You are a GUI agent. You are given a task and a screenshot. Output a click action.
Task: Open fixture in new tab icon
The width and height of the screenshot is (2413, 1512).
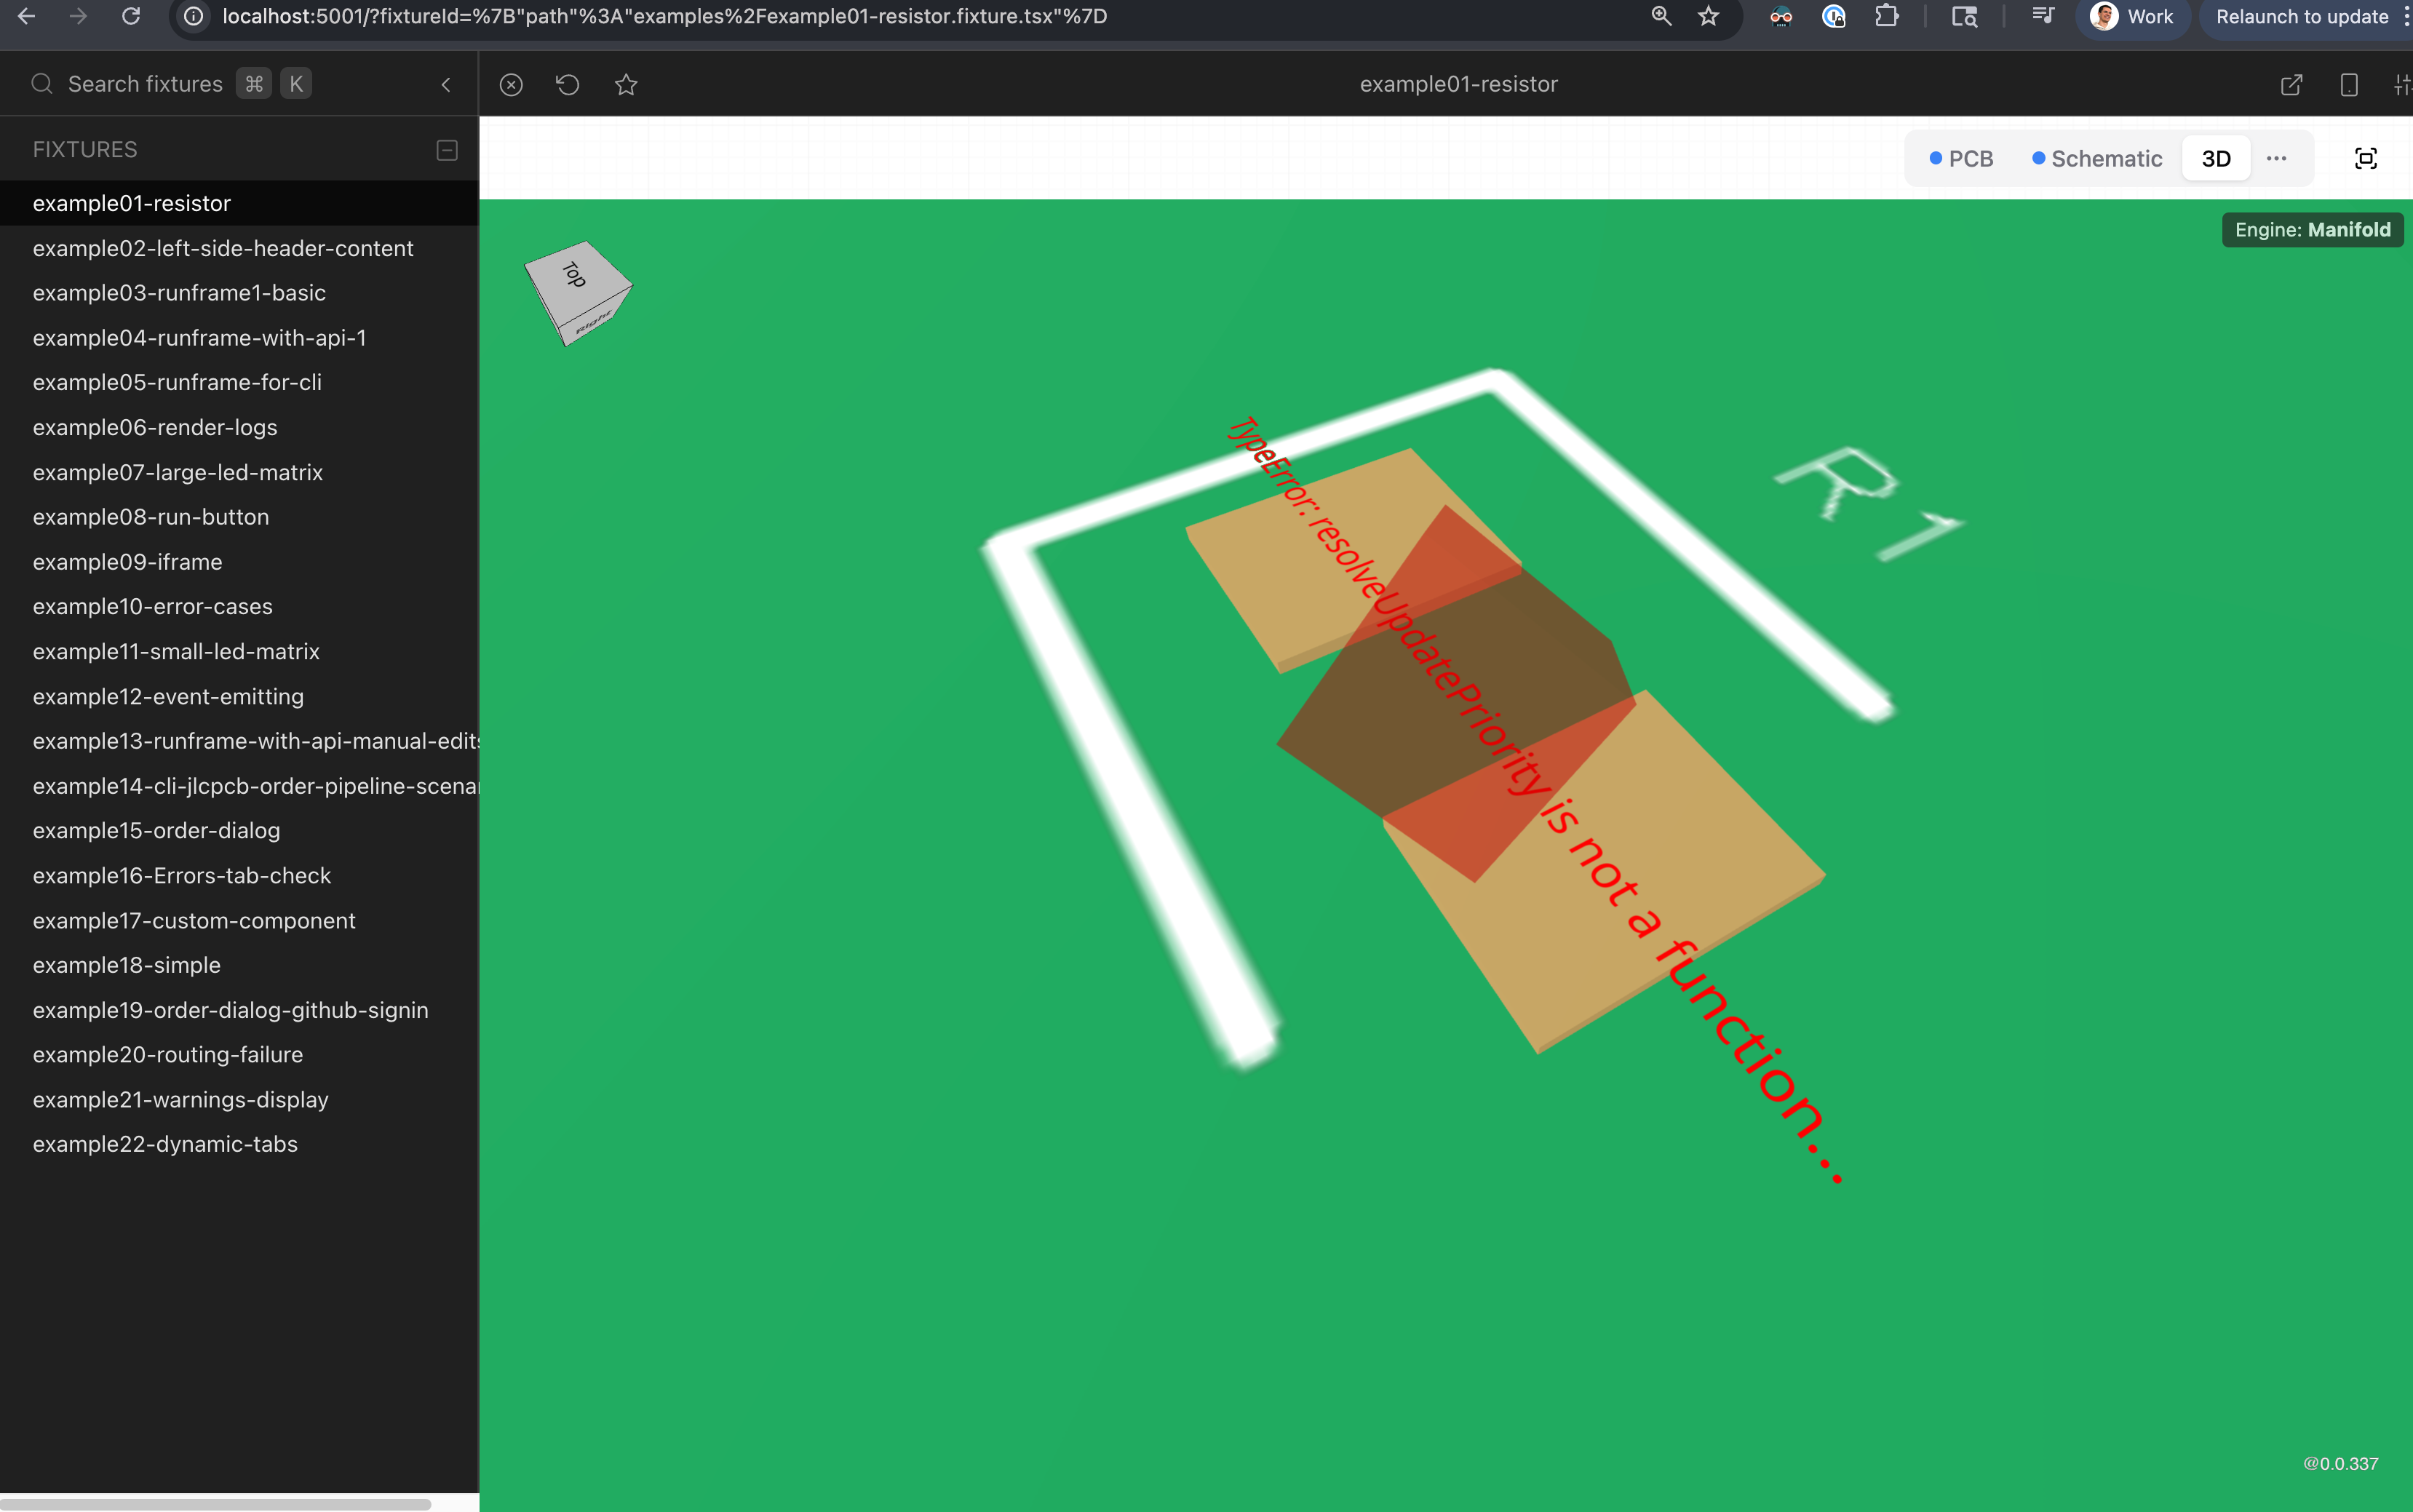click(2291, 85)
